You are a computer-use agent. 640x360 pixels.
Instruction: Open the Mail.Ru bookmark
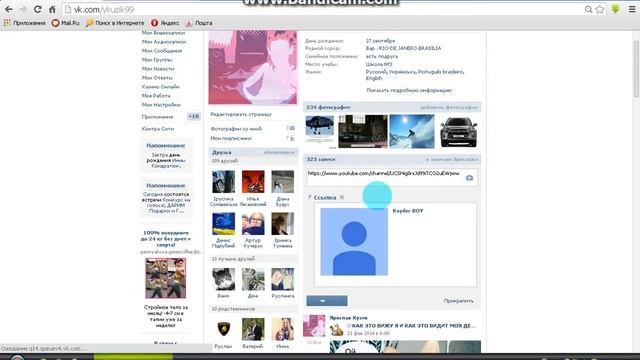click(x=65, y=23)
